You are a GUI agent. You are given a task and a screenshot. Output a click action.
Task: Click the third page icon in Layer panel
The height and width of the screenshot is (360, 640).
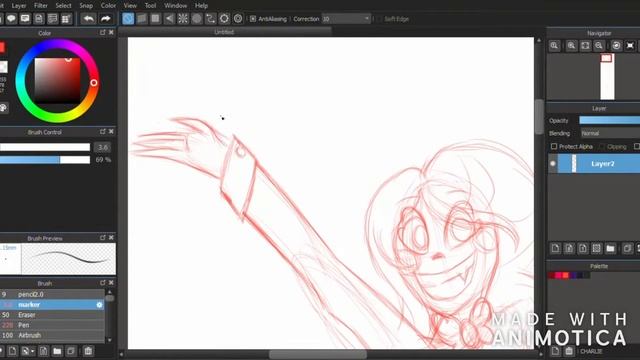tap(583, 248)
